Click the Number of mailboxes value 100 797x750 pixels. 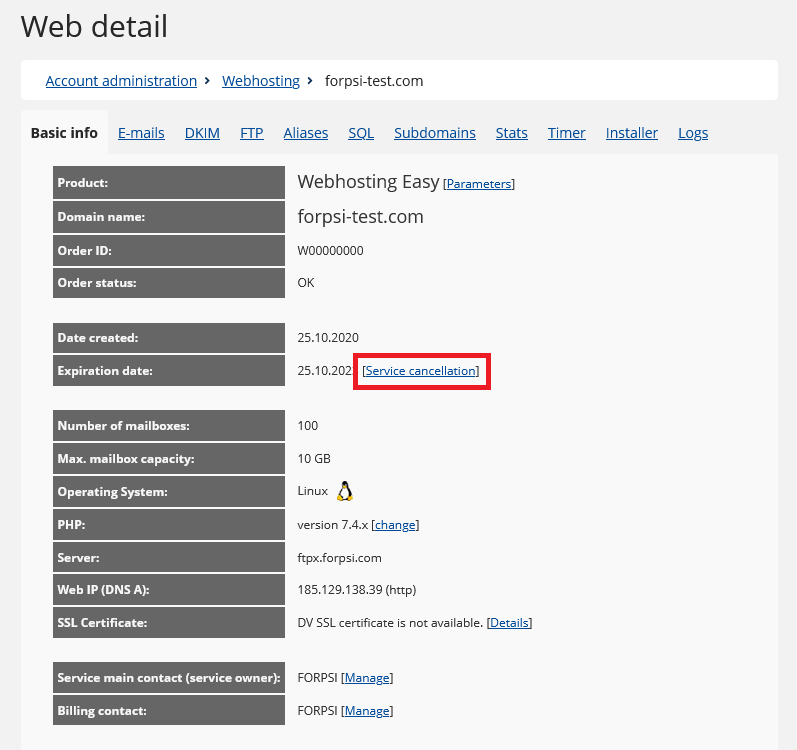click(308, 426)
